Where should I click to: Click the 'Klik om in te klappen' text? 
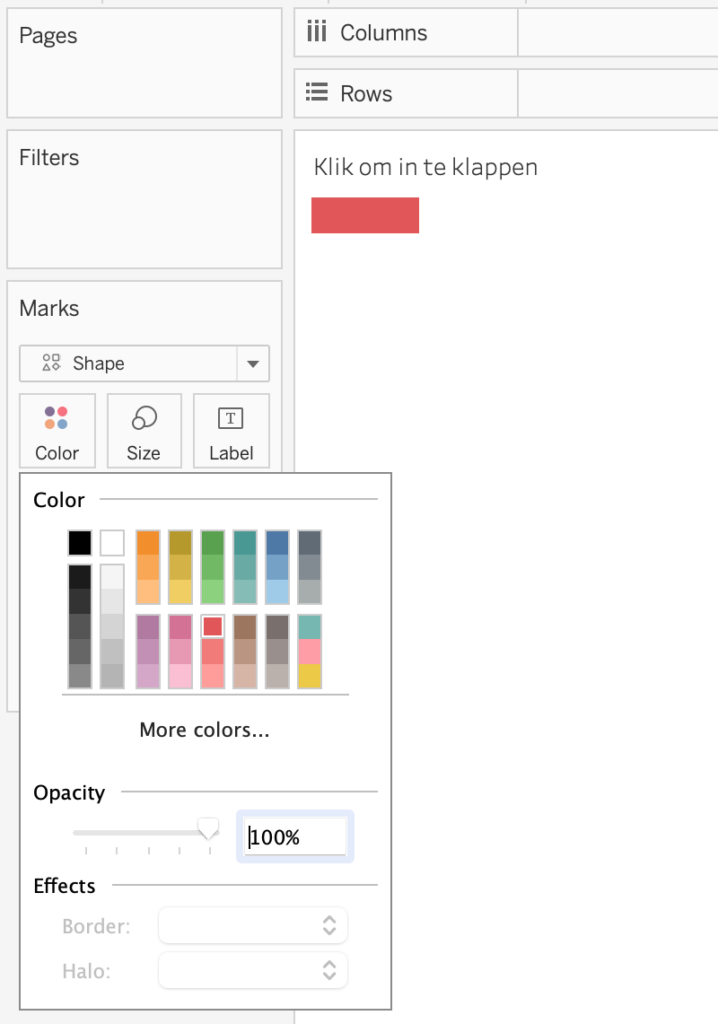point(426,167)
